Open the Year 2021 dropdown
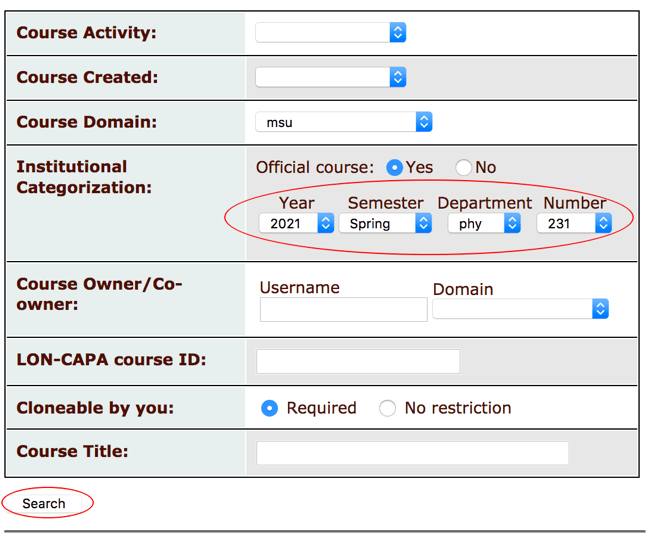This screenshot has width=650, height=540. coord(296,224)
